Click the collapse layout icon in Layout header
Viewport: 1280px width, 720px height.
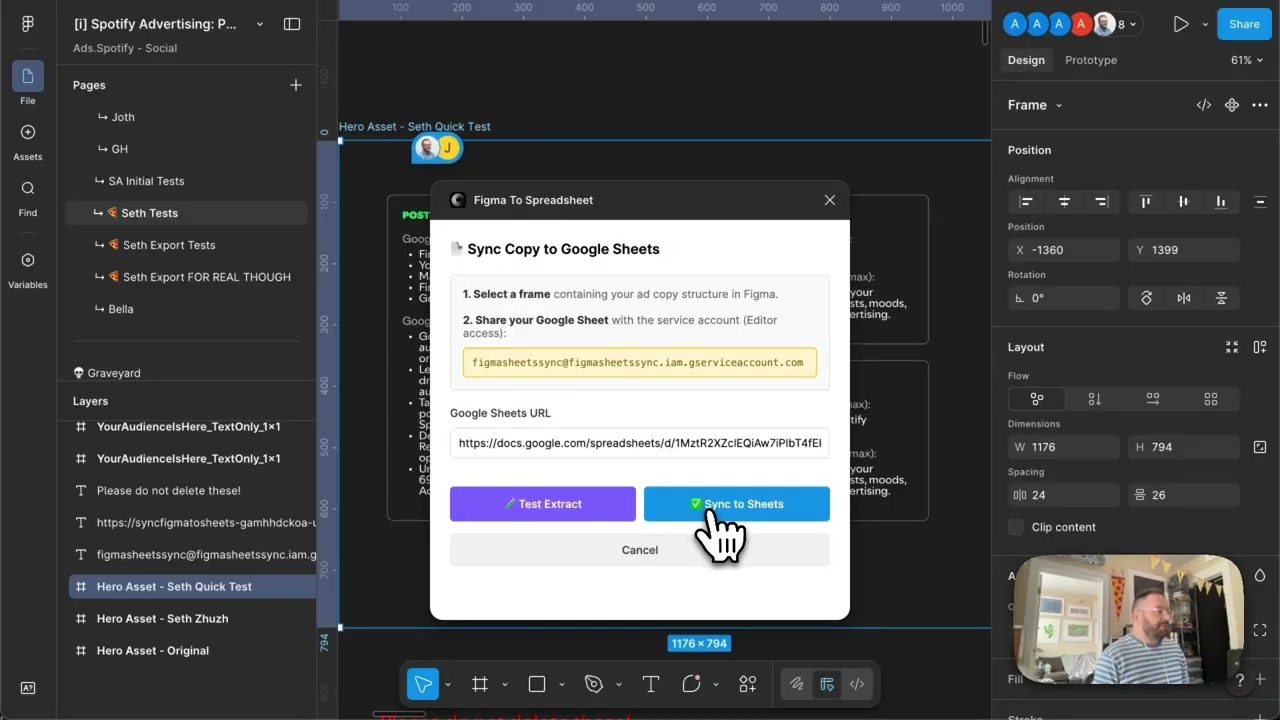[1232, 347]
